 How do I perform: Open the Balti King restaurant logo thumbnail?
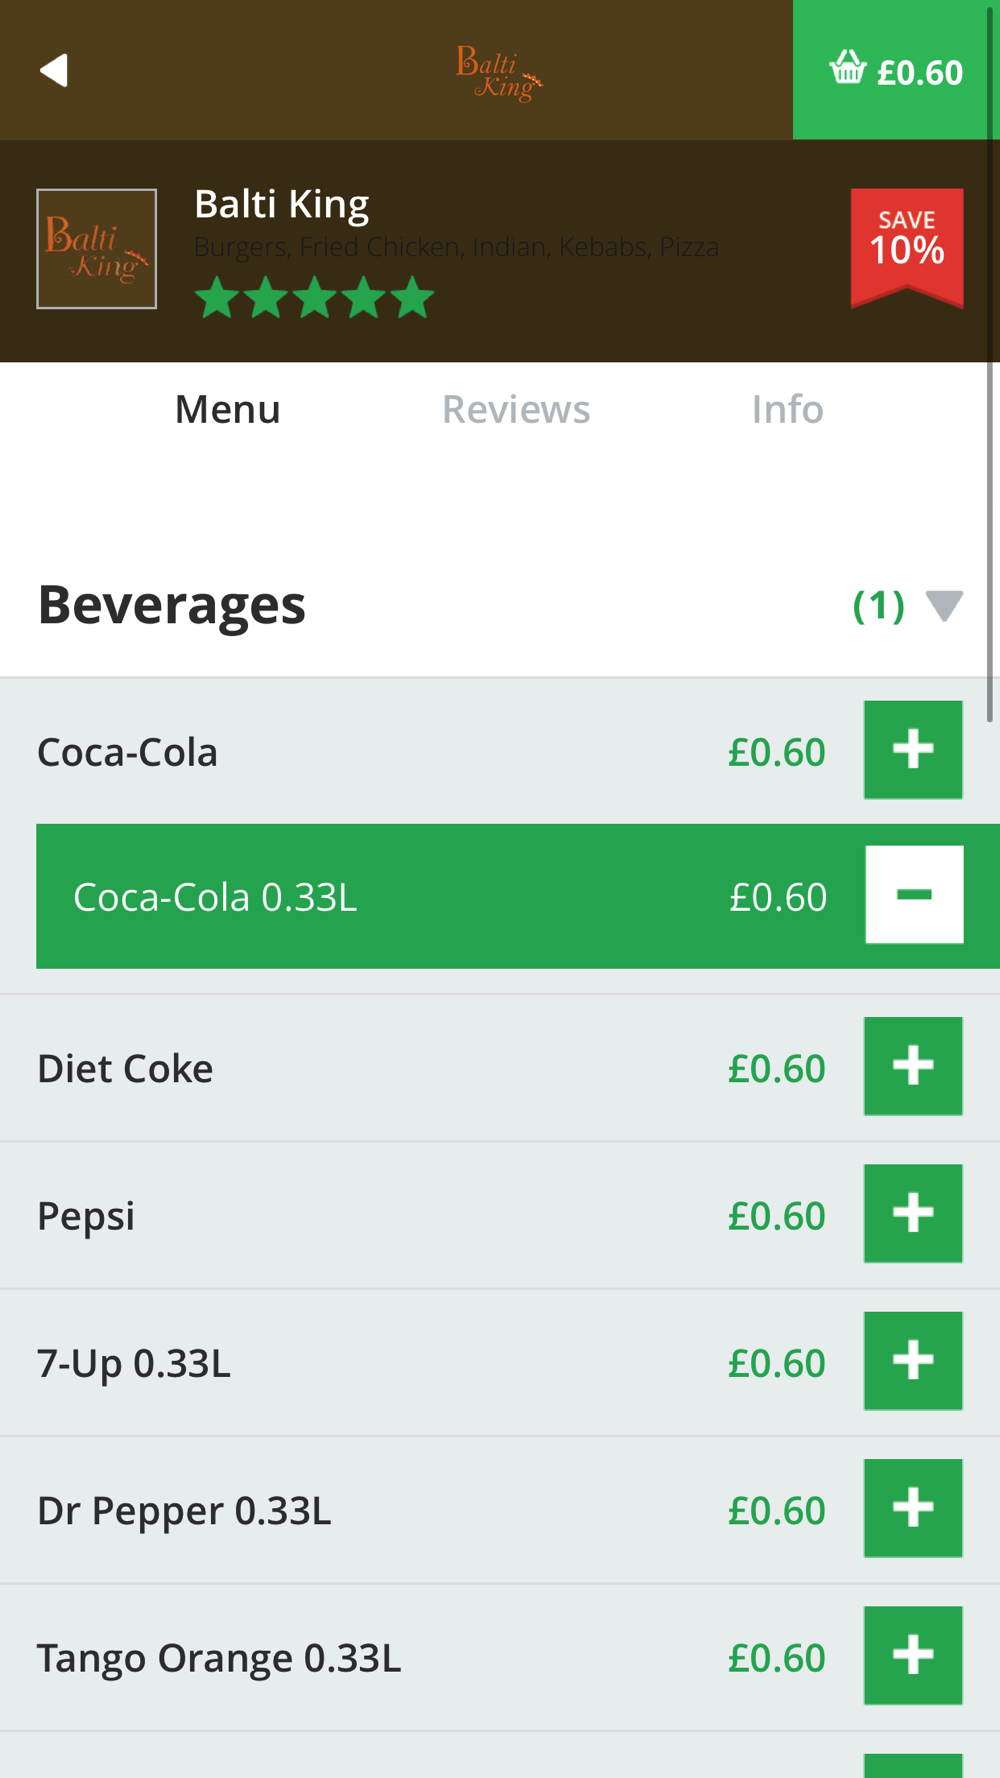97,249
